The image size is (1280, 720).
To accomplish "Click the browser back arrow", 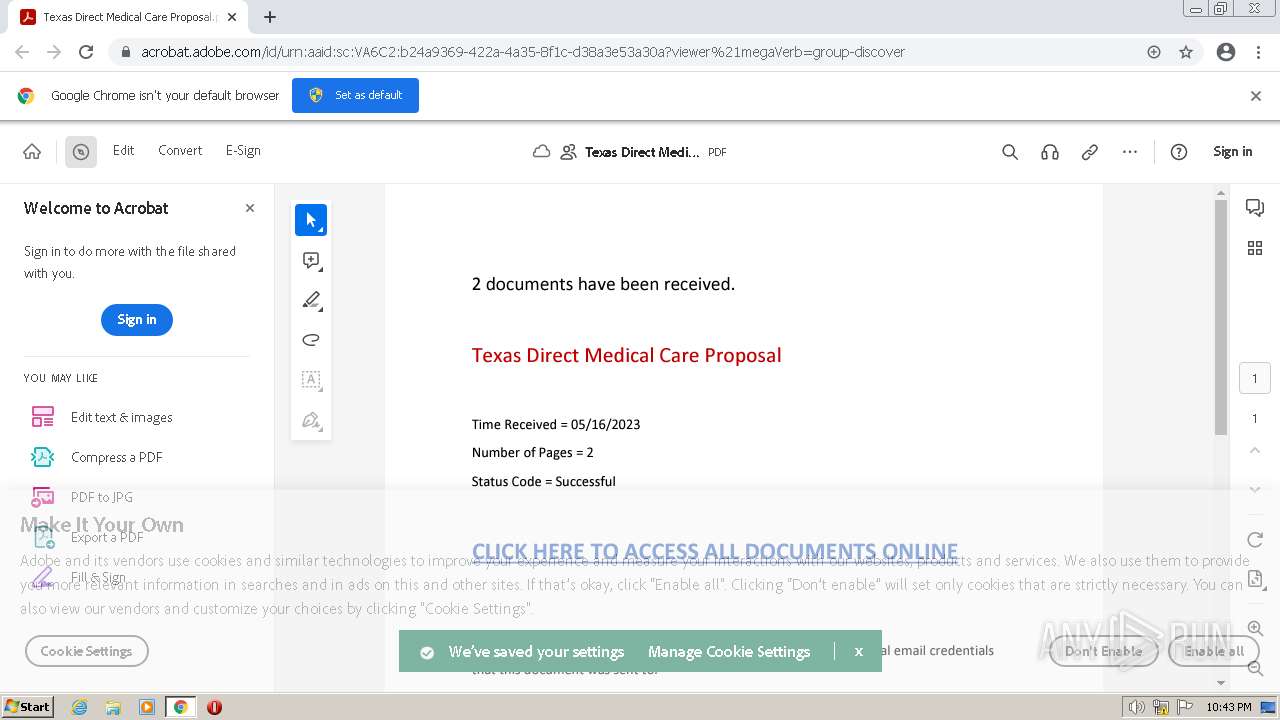I will [x=22, y=52].
